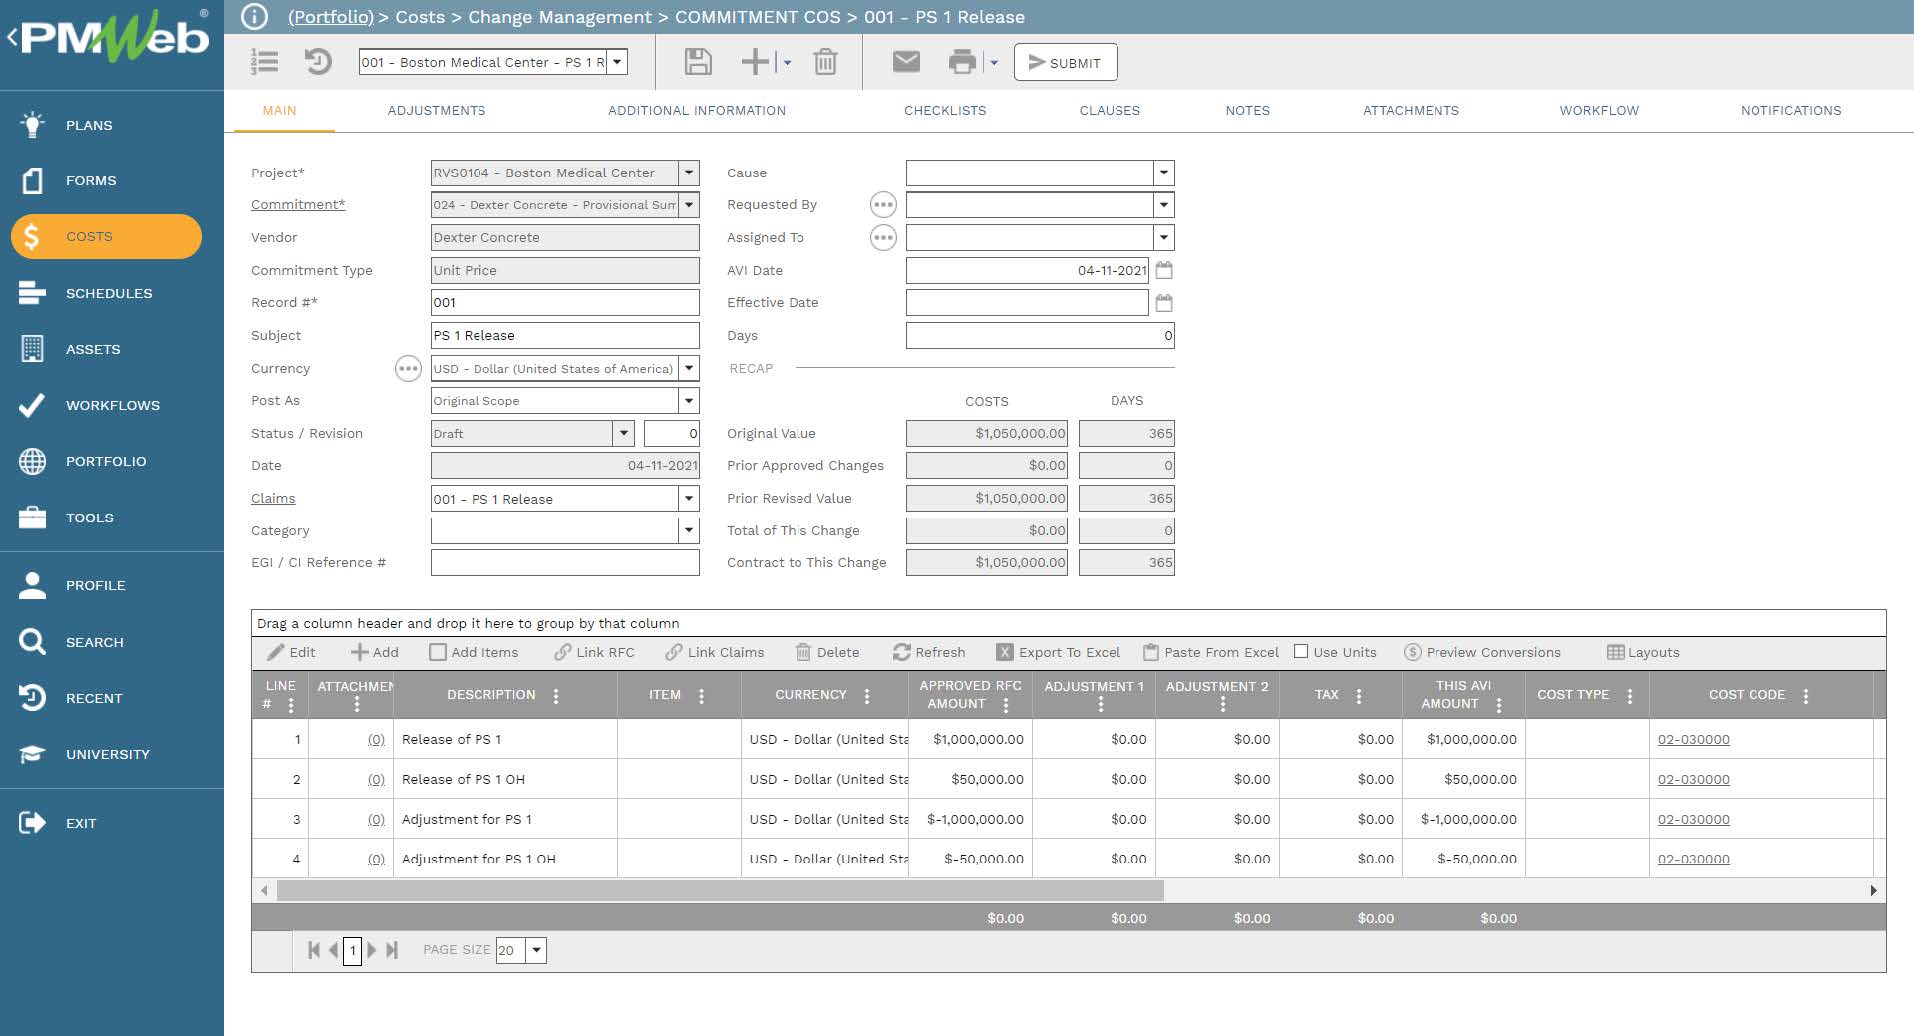Switch to the Clauses tab
1914x1036 pixels.
1109,111
